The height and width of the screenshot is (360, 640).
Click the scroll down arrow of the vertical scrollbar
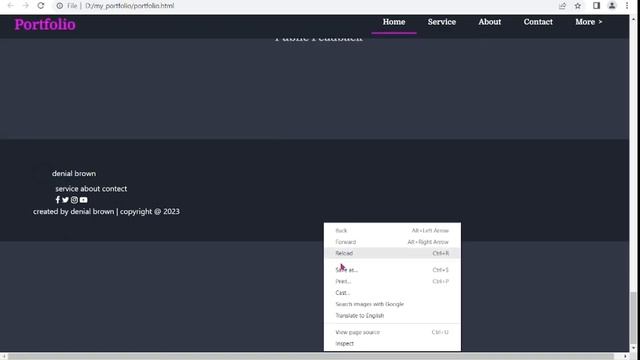(x=633, y=349)
